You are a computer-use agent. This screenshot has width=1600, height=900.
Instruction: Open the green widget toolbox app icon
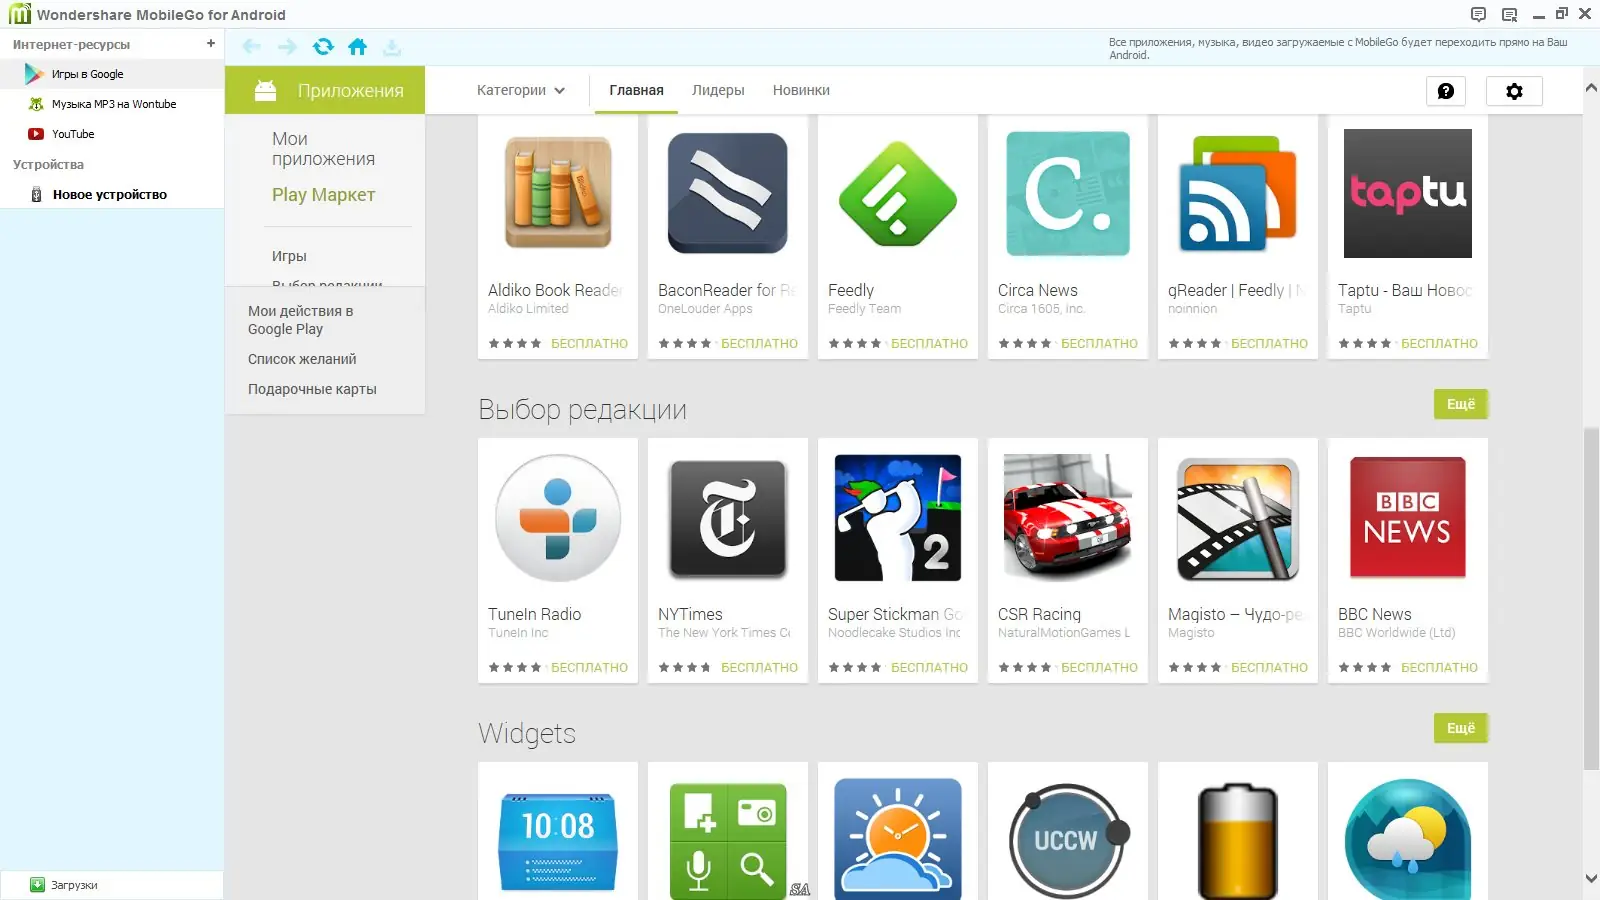point(728,840)
